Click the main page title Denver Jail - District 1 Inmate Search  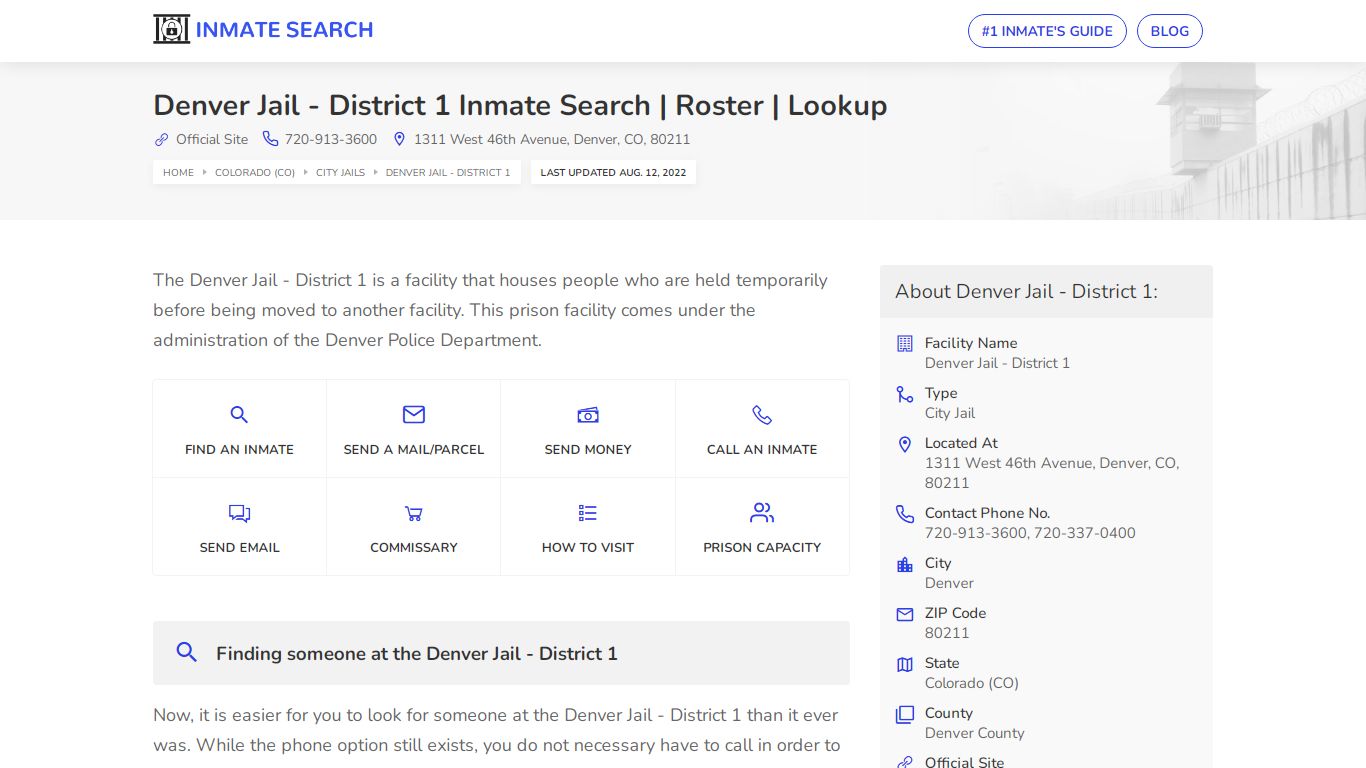(520, 105)
